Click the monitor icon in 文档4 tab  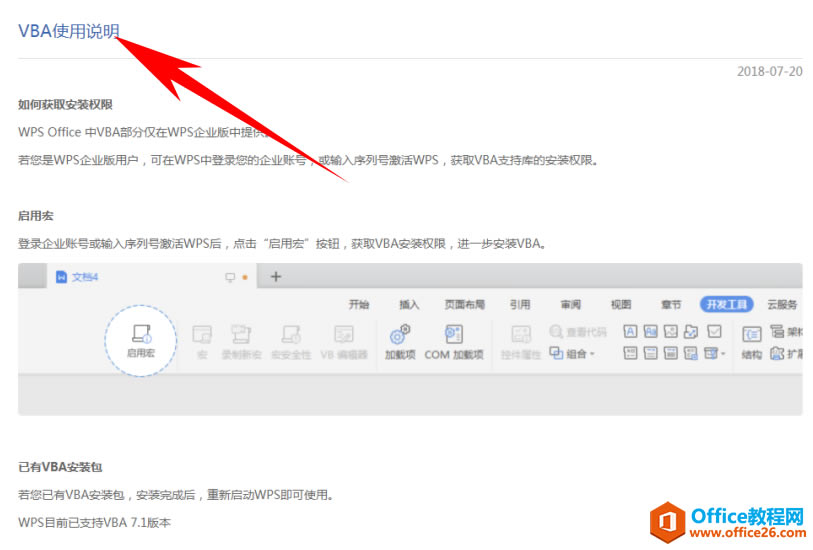pyautogui.click(x=230, y=277)
